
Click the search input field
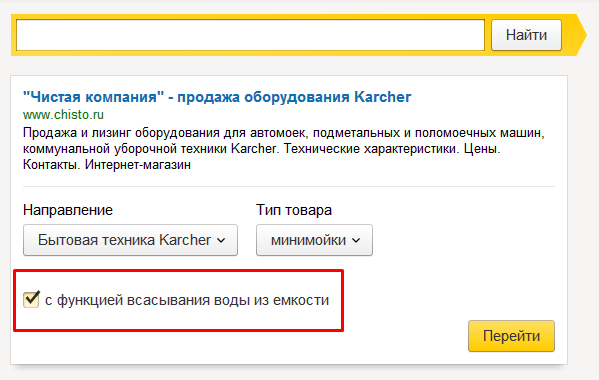250,35
